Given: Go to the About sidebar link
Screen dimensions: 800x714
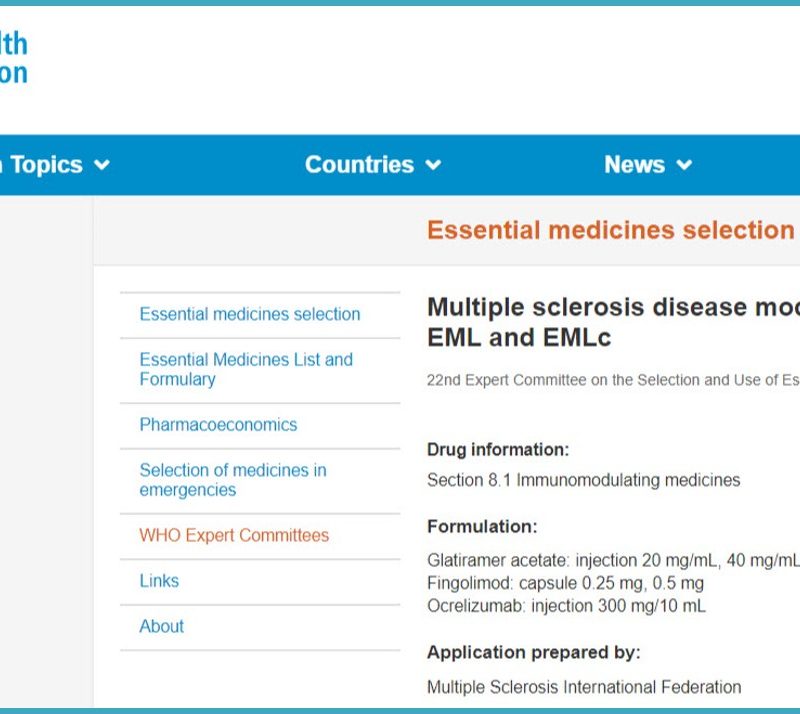Looking at the screenshot, I should point(161,627).
